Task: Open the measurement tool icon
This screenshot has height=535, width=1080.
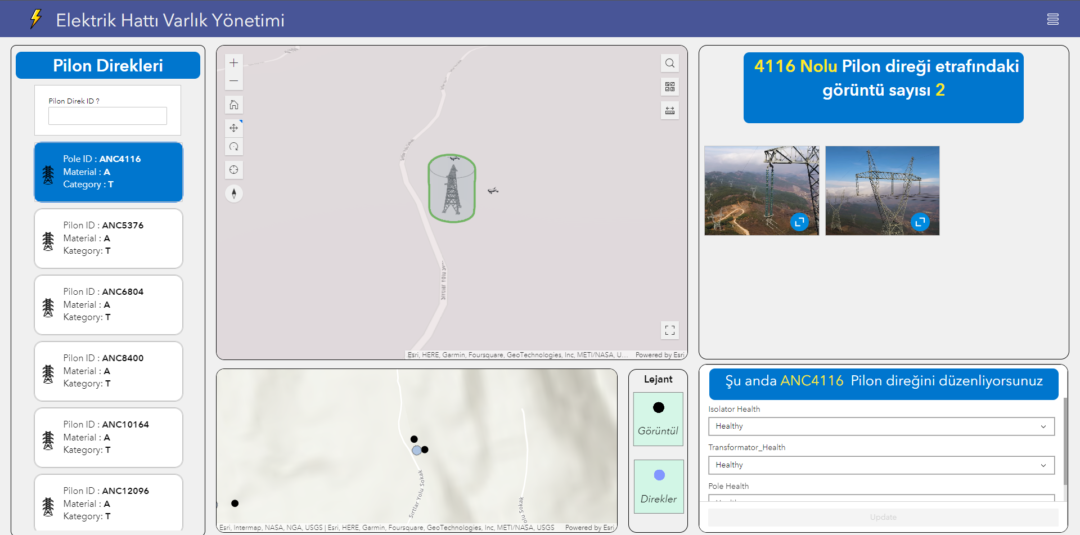Action: [669, 110]
